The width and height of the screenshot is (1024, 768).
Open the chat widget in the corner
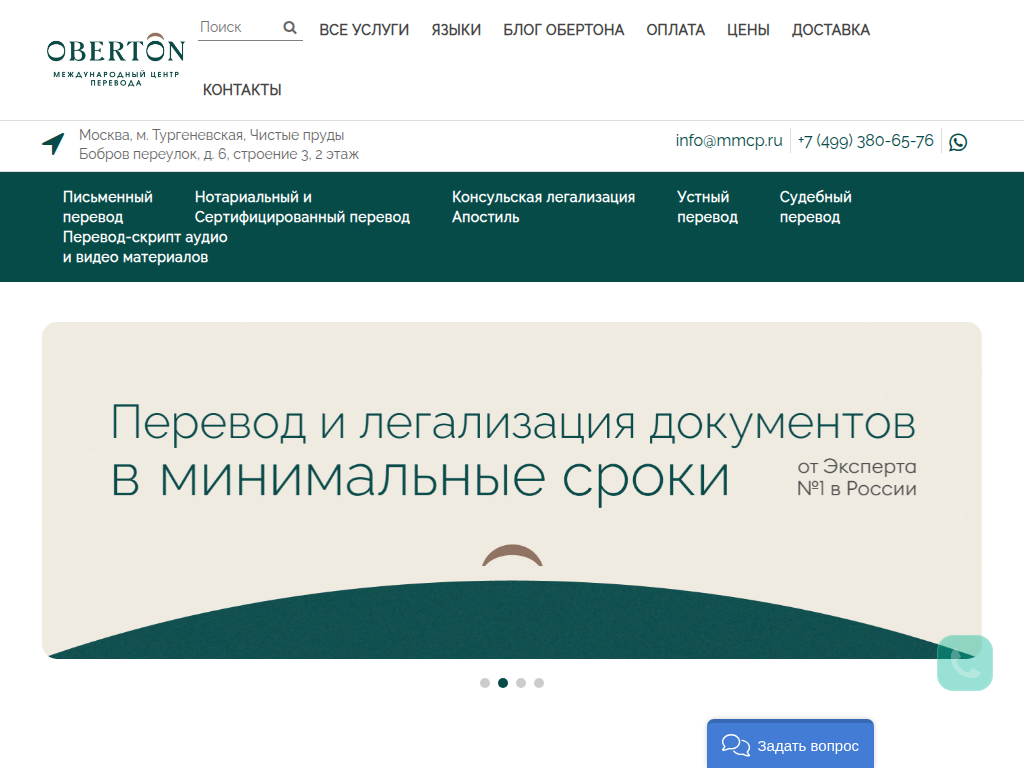click(964, 663)
